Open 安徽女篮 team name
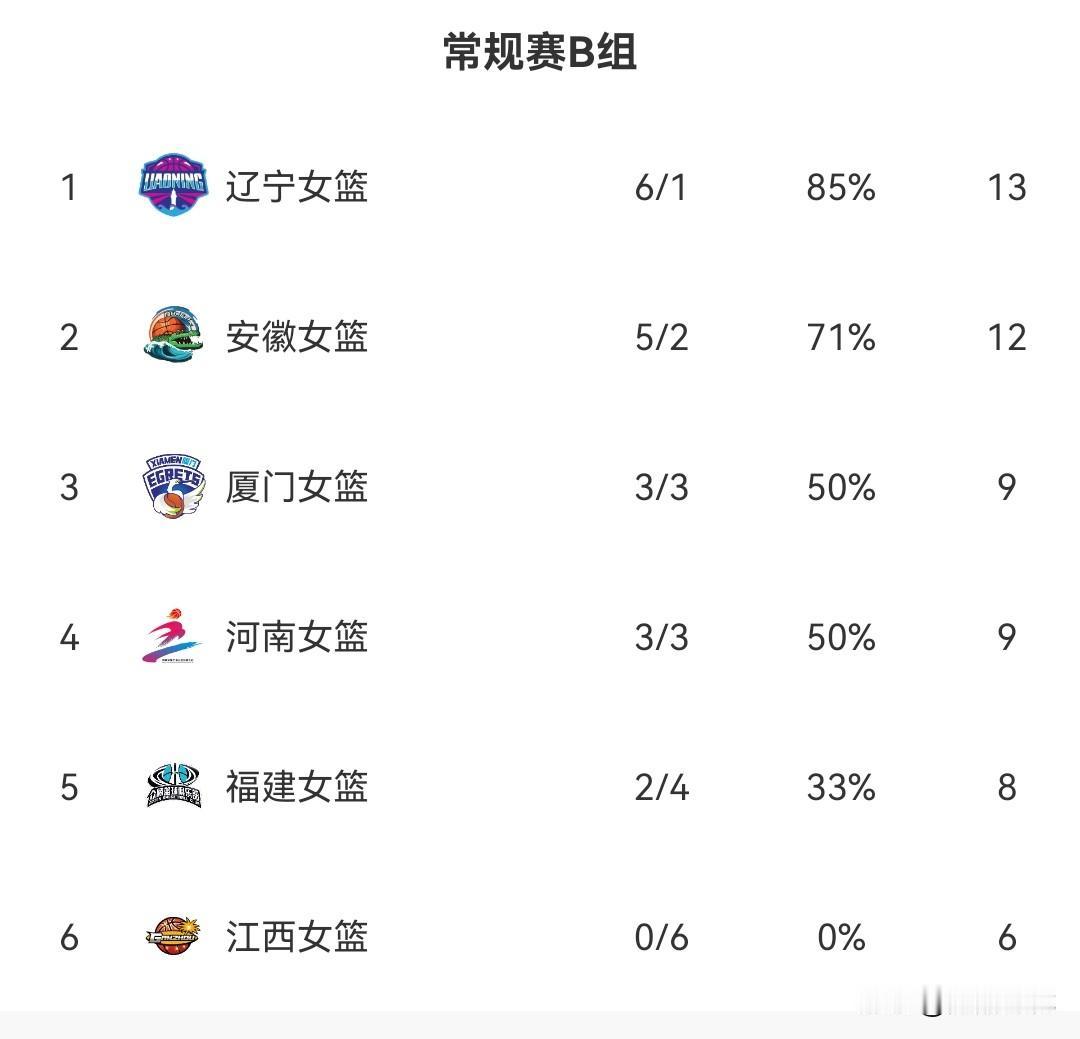This screenshot has width=1080, height=1039. [x=297, y=337]
